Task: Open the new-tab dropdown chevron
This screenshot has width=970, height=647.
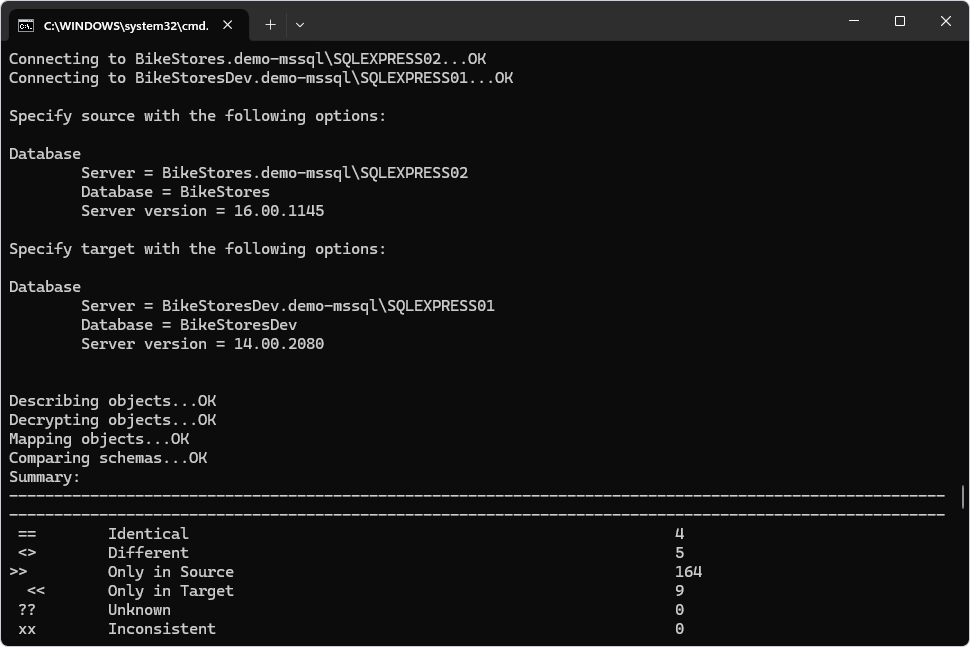Action: click(300, 25)
